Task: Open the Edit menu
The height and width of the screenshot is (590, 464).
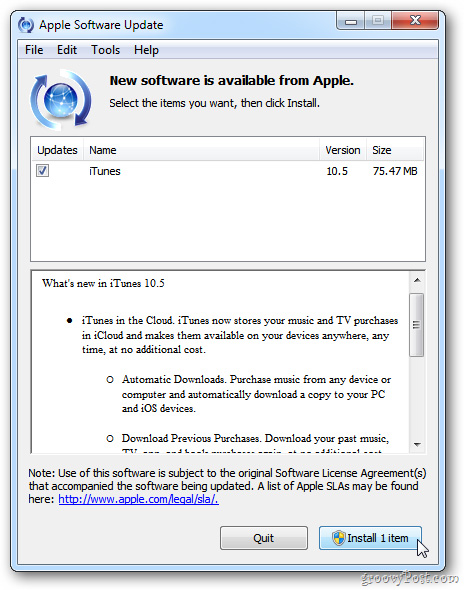Action: click(67, 50)
